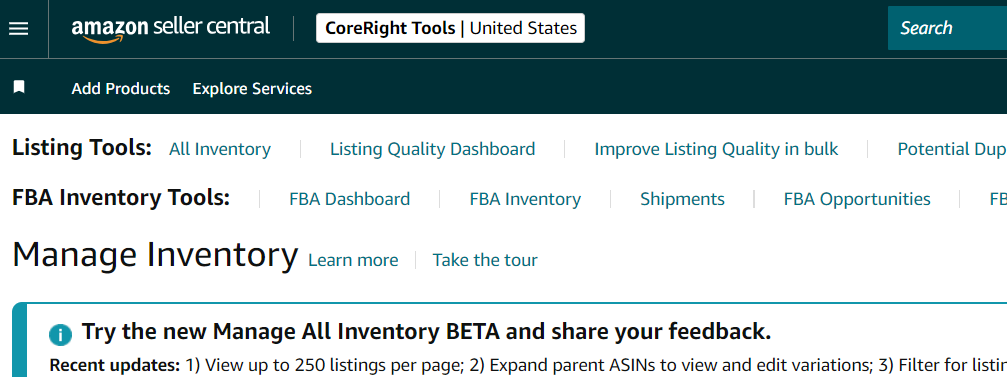Go to the All Inventory listing tool

point(220,149)
